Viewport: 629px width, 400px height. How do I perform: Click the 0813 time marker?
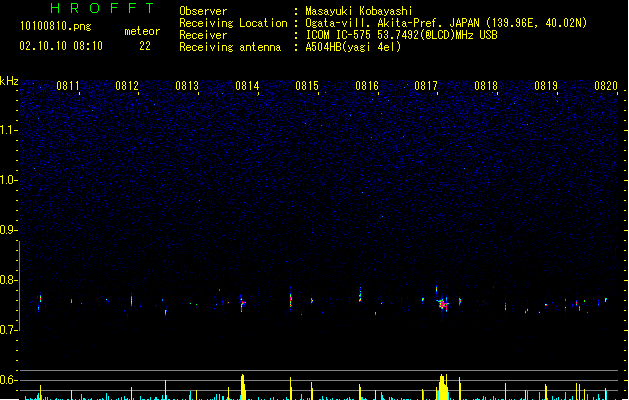pos(187,86)
